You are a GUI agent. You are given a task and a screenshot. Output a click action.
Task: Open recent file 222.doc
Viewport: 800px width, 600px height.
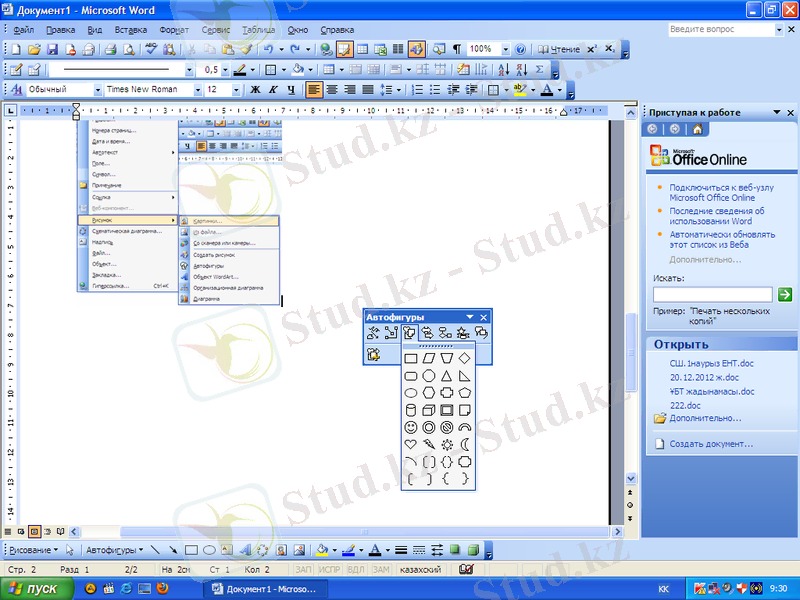click(684, 405)
